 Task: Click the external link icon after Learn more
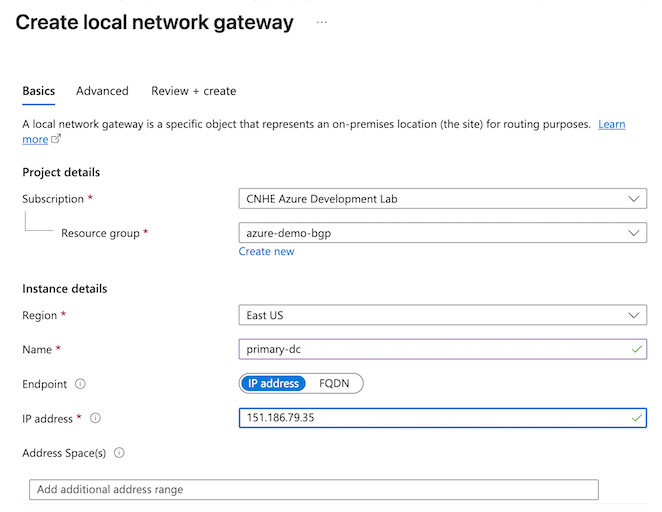point(56,138)
